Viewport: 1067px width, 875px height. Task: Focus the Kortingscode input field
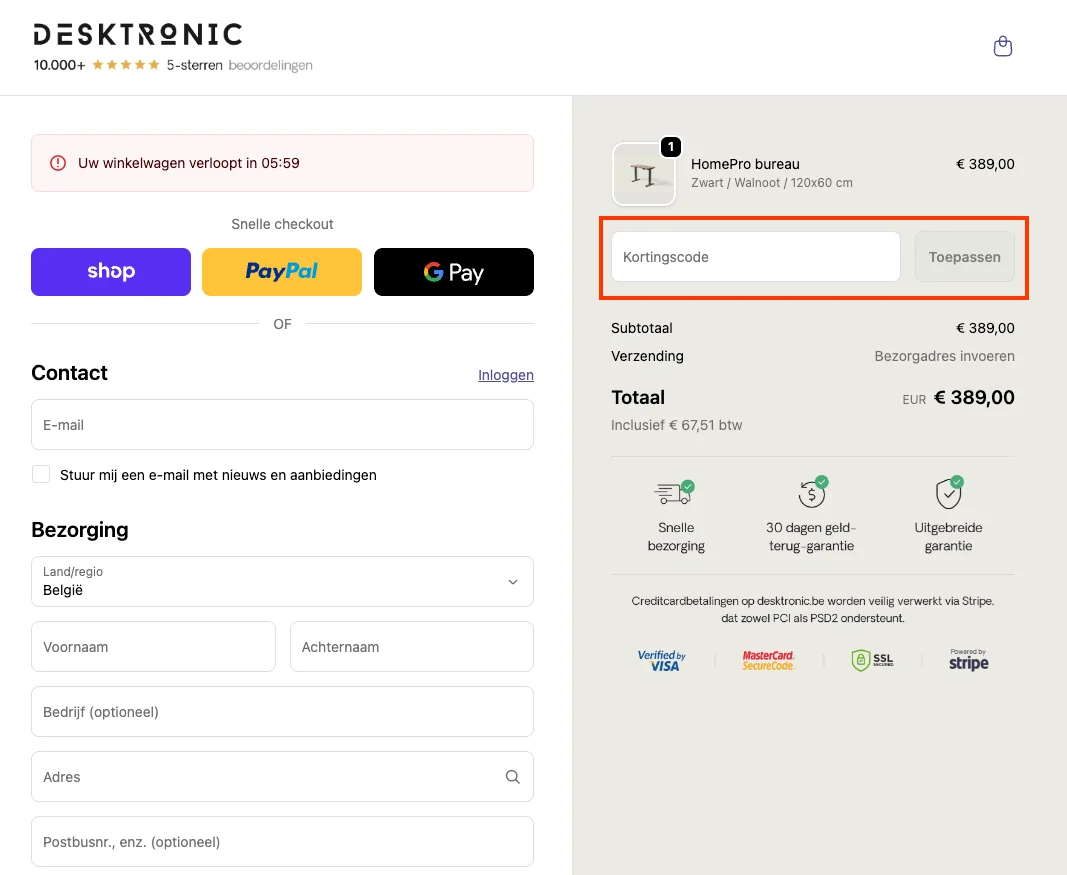coord(755,257)
